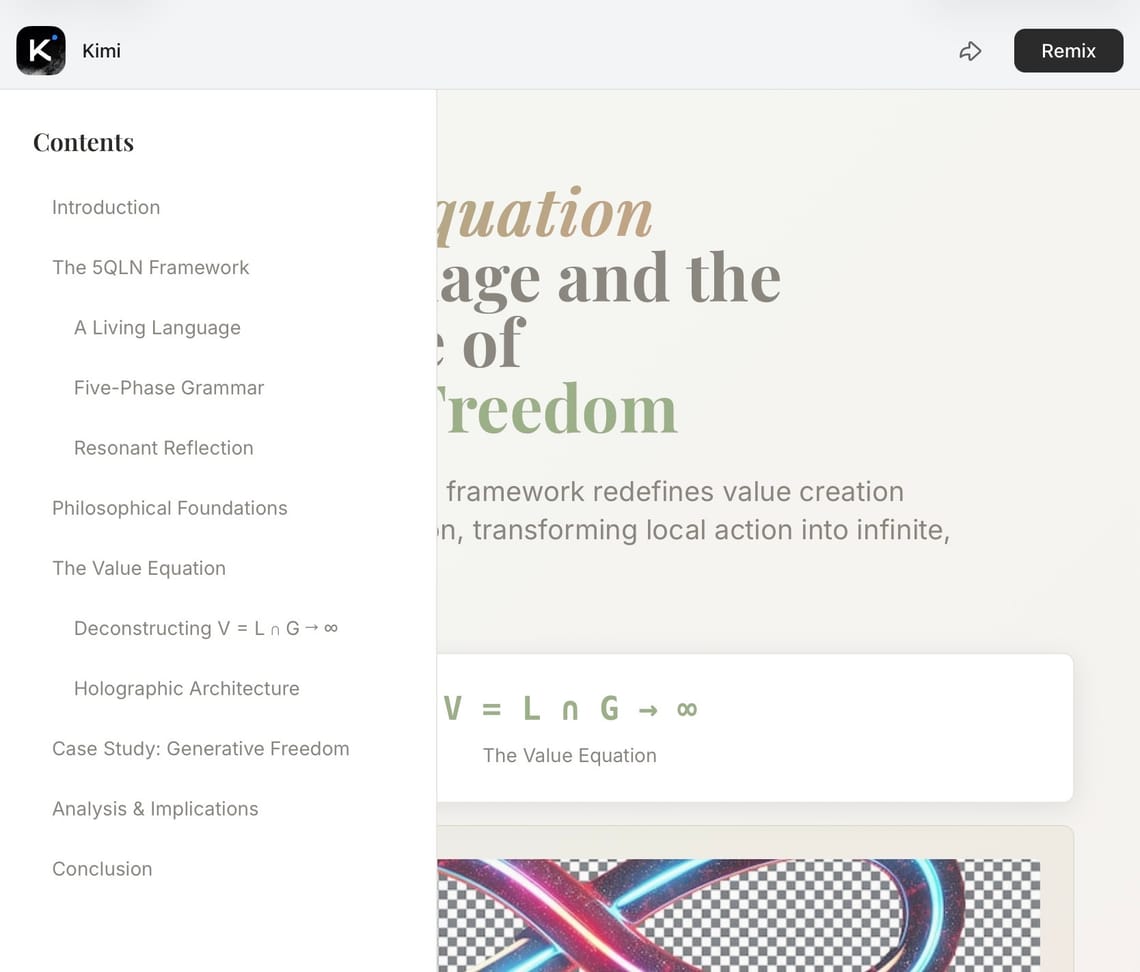Navigate to Analysis & Implications
Viewport: 1140px width, 972px height.
click(x=155, y=808)
